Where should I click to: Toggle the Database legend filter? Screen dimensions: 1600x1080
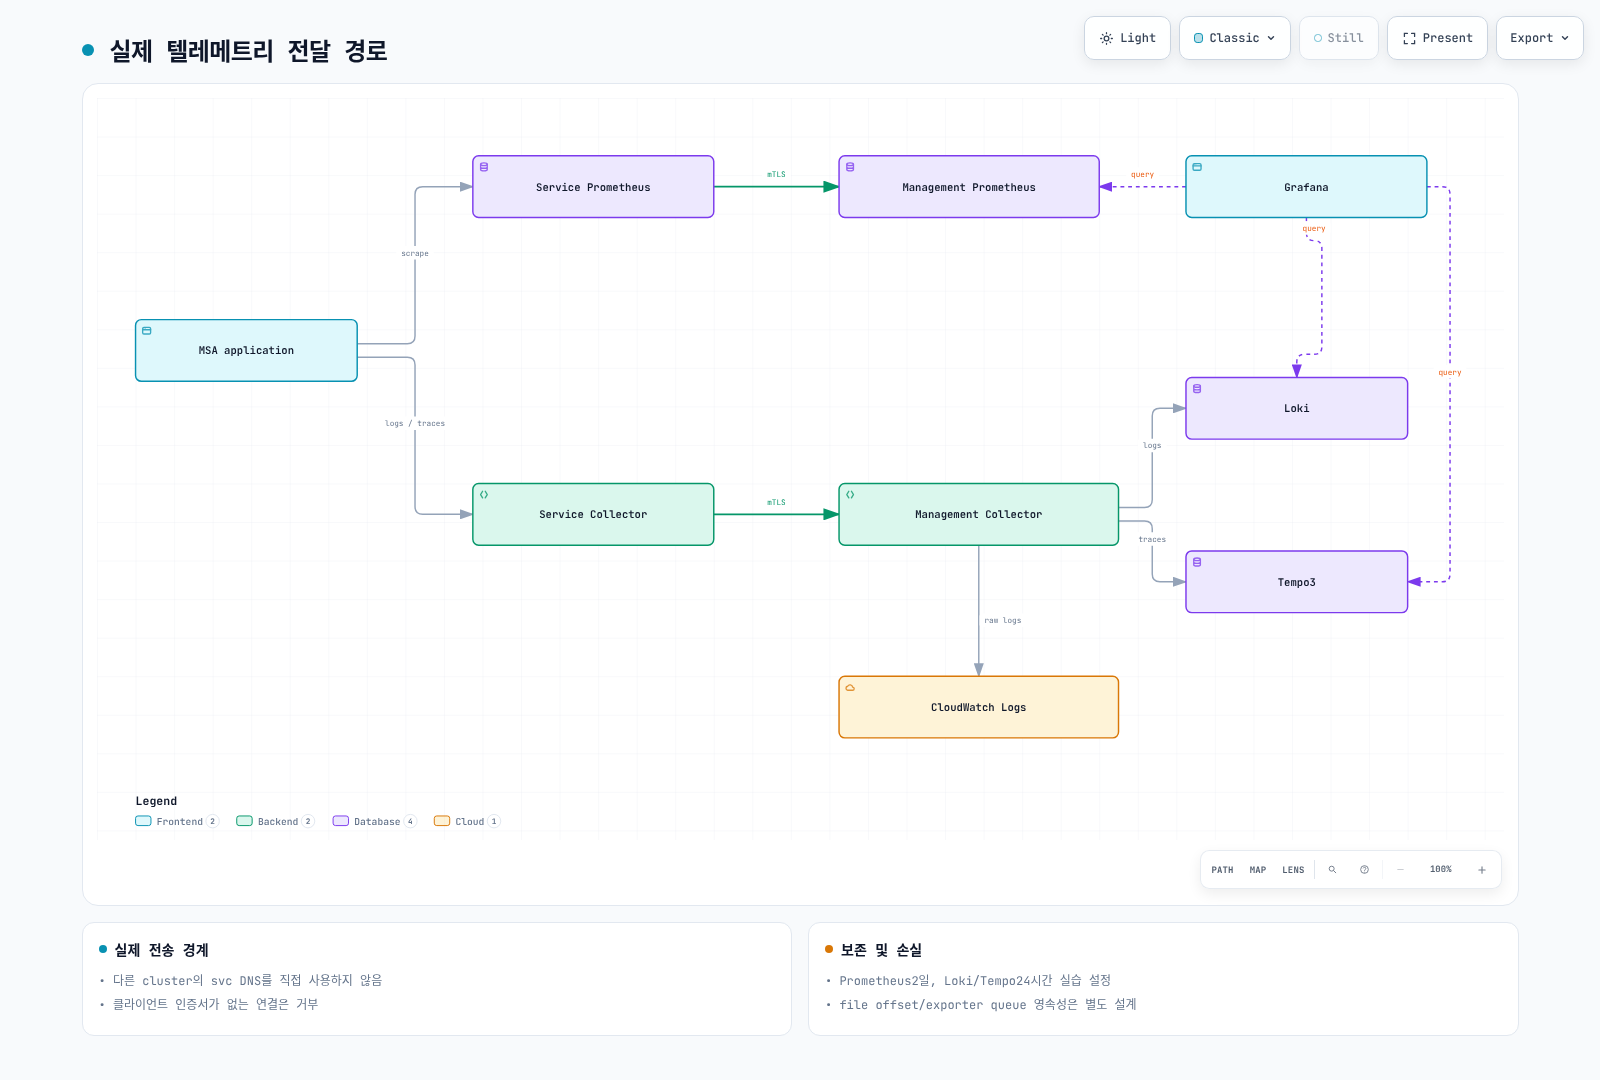374,822
